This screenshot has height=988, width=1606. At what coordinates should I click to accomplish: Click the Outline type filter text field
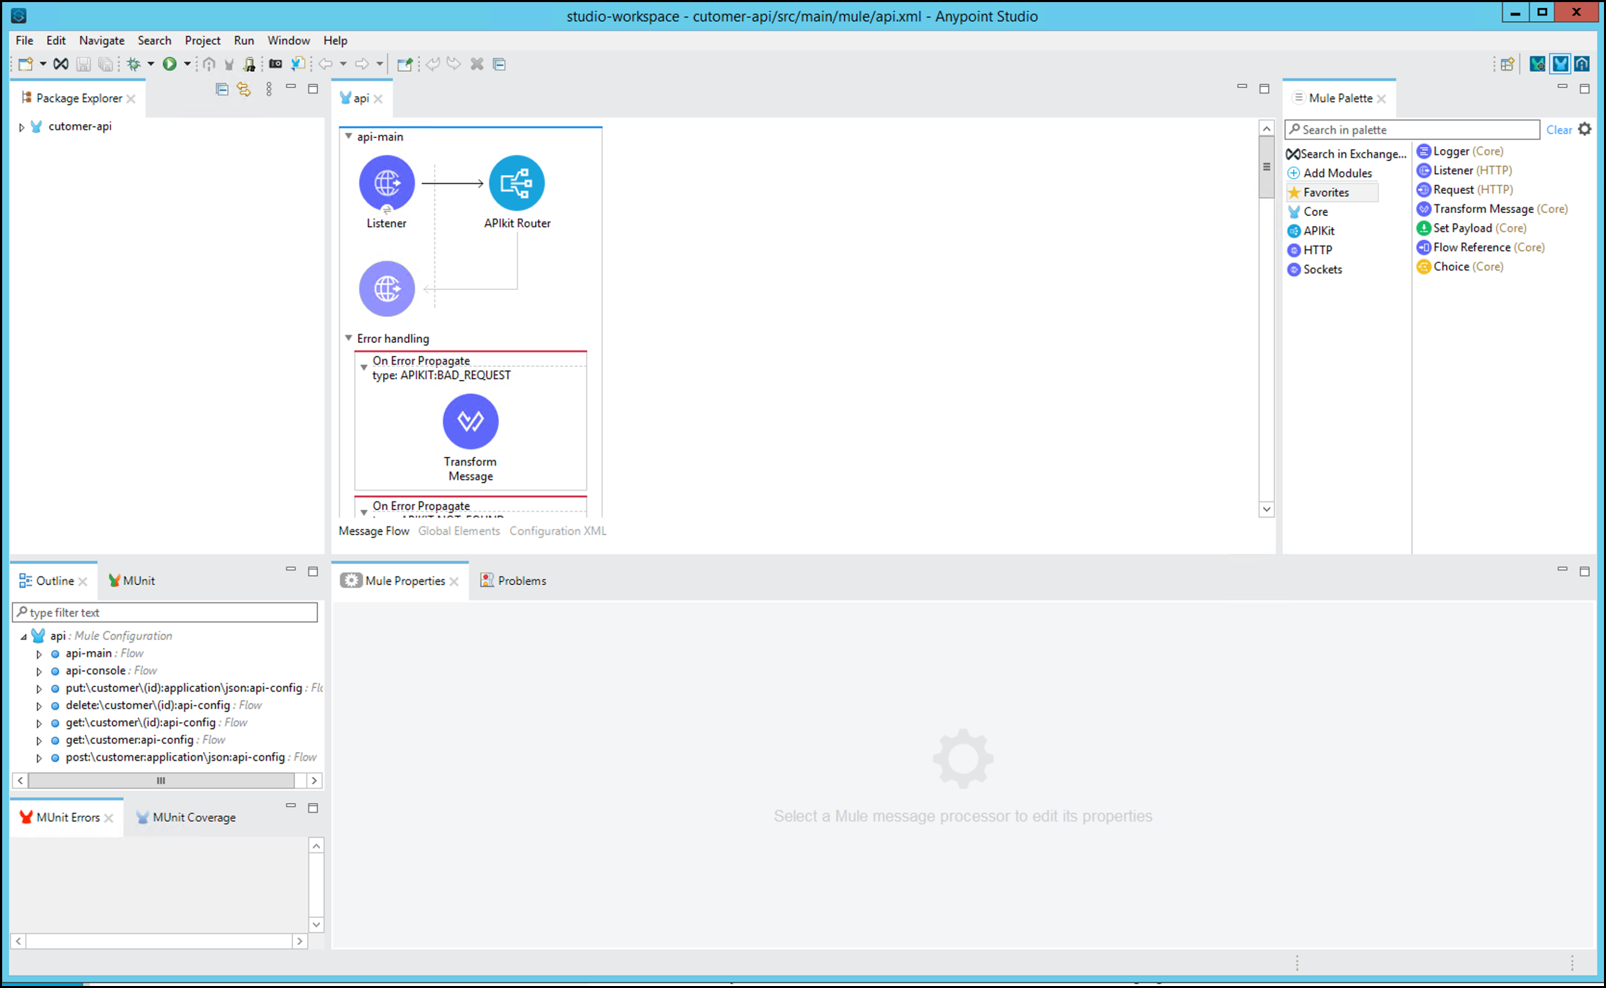tap(165, 613)
